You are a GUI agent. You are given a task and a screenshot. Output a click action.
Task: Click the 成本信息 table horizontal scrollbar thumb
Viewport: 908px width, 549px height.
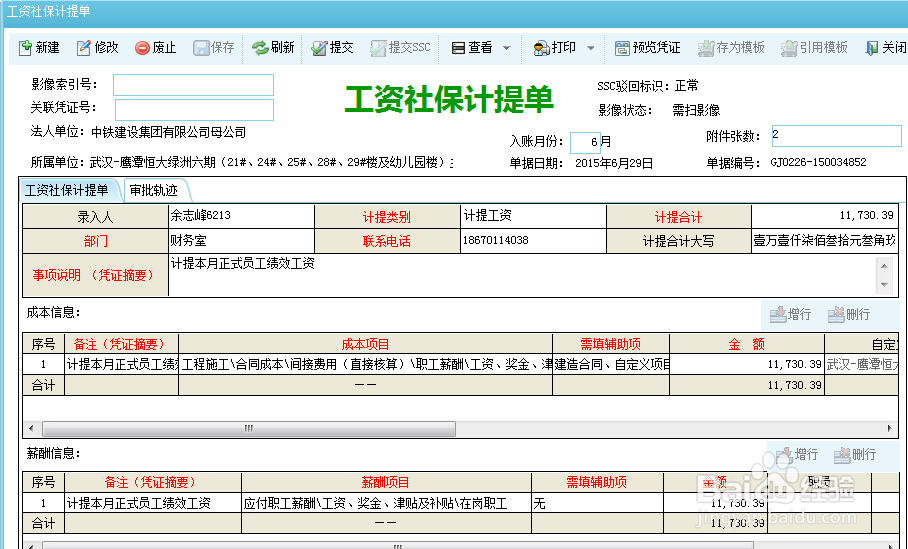pyautogui.click(x=249, y=429)
